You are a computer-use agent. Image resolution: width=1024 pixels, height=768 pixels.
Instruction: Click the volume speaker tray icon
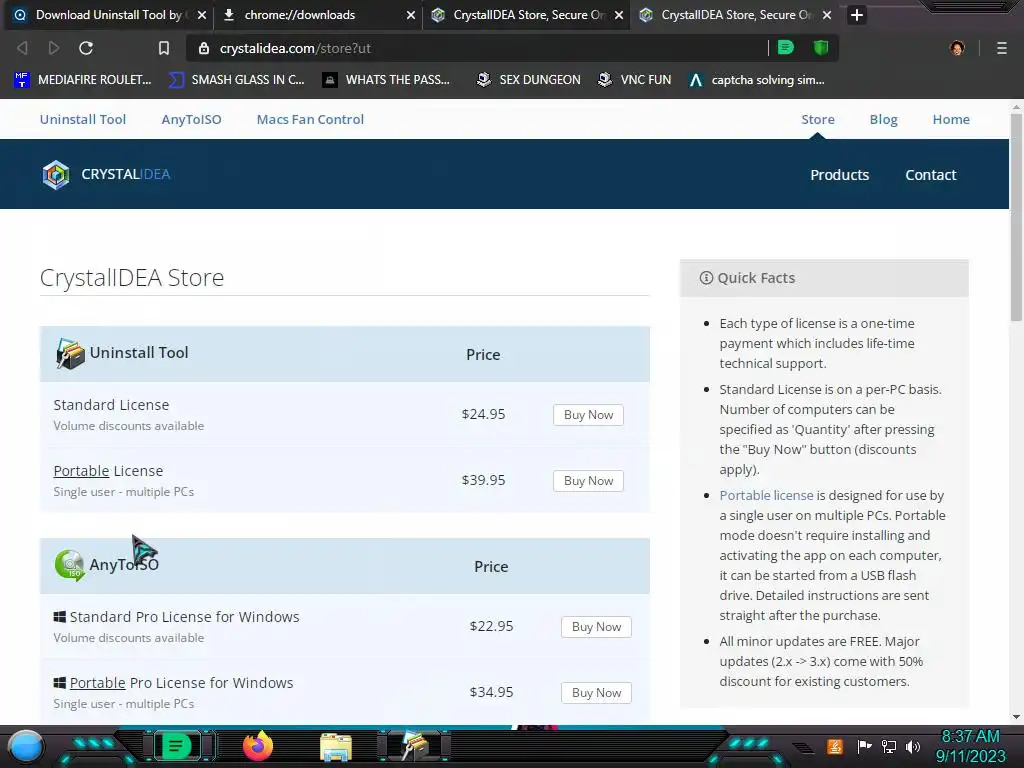[x=913, y=746]
